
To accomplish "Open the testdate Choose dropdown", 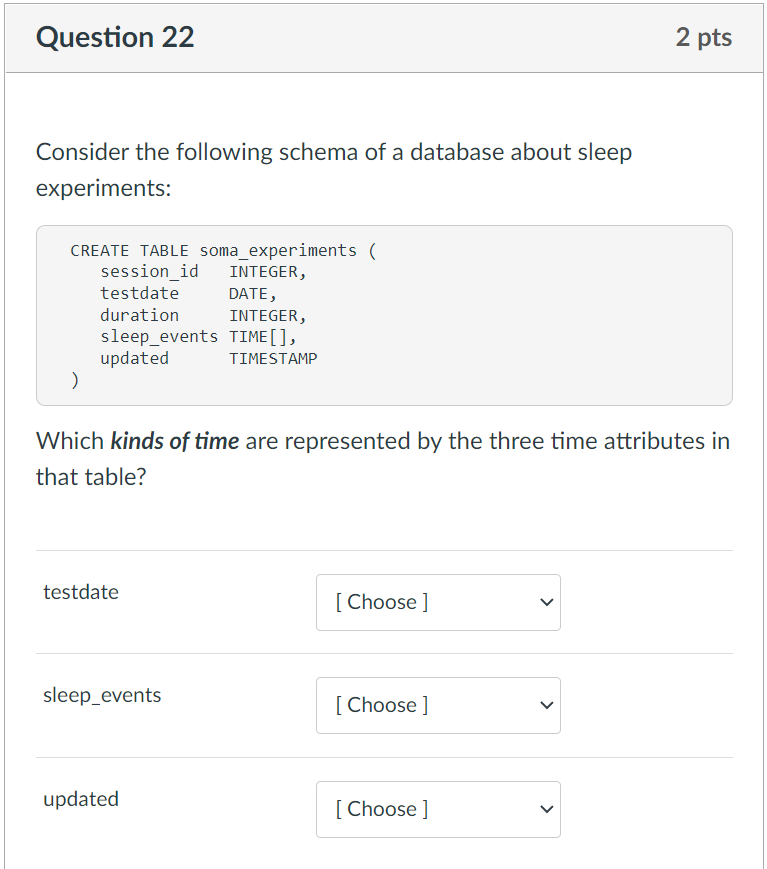I will pos(438,602).
